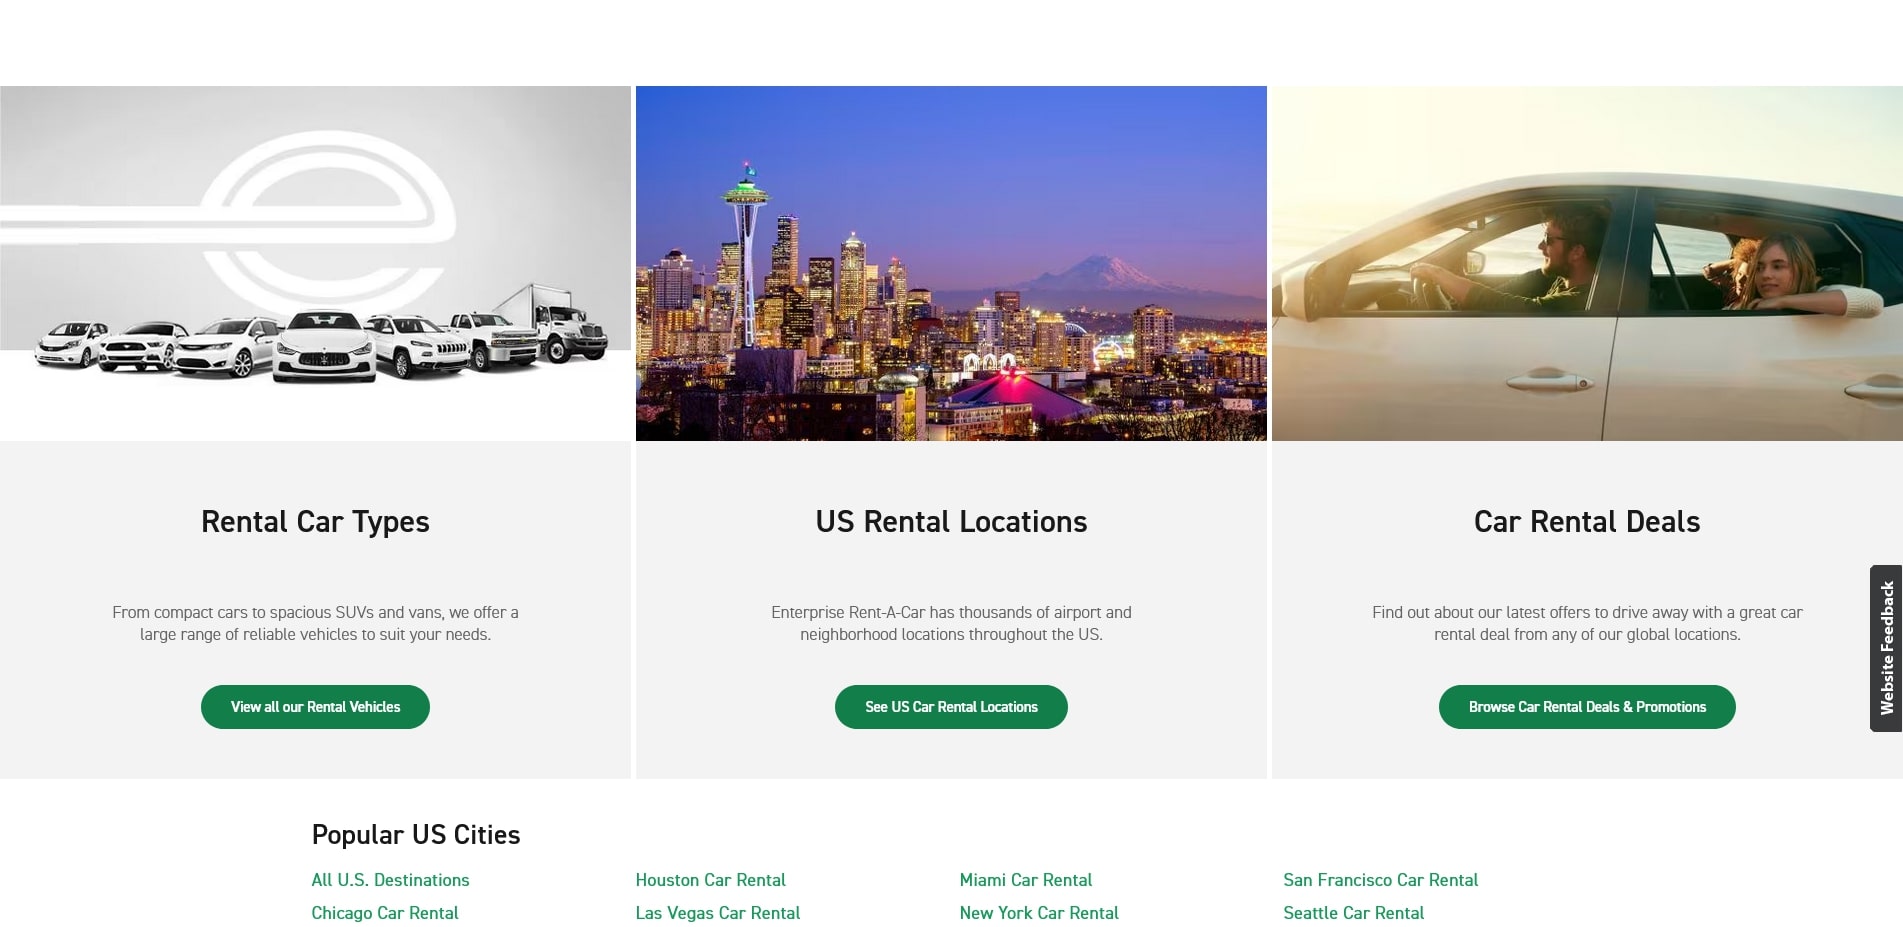Open Las Vegas Car Rental link
This screenshot has width=1903, height=927.
[x=718, y=913]
